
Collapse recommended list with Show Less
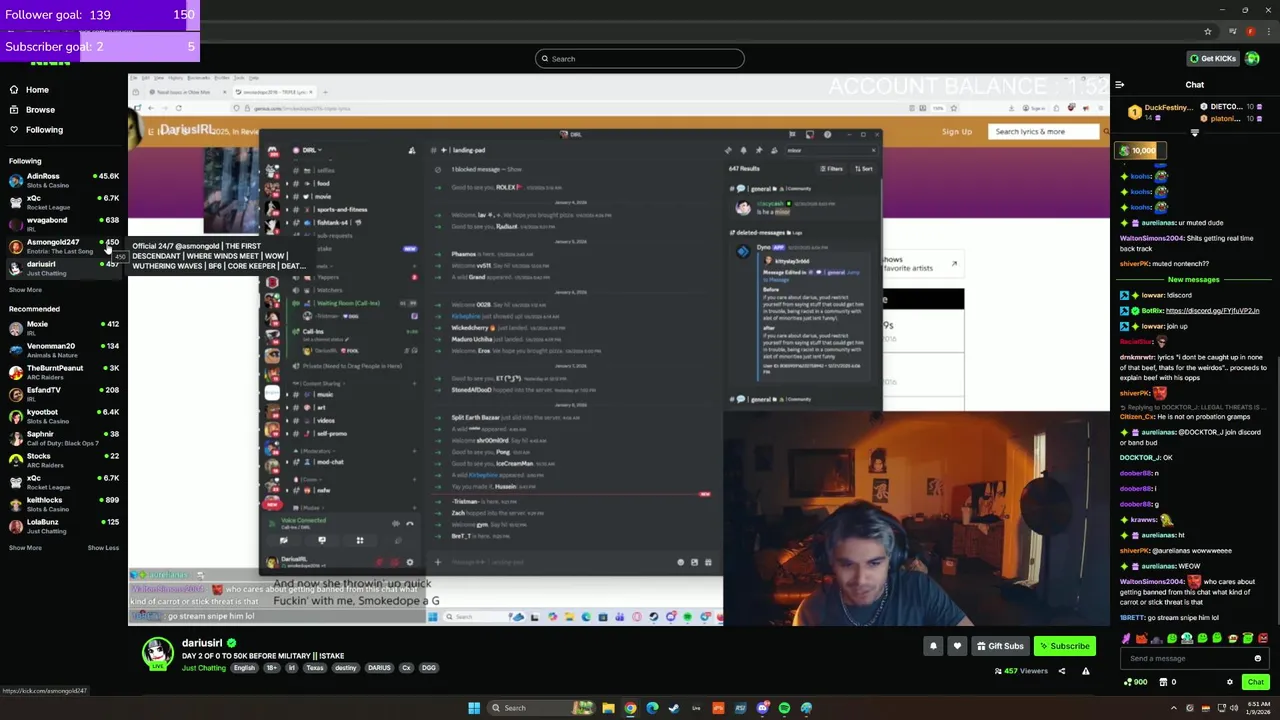(103, 548)
